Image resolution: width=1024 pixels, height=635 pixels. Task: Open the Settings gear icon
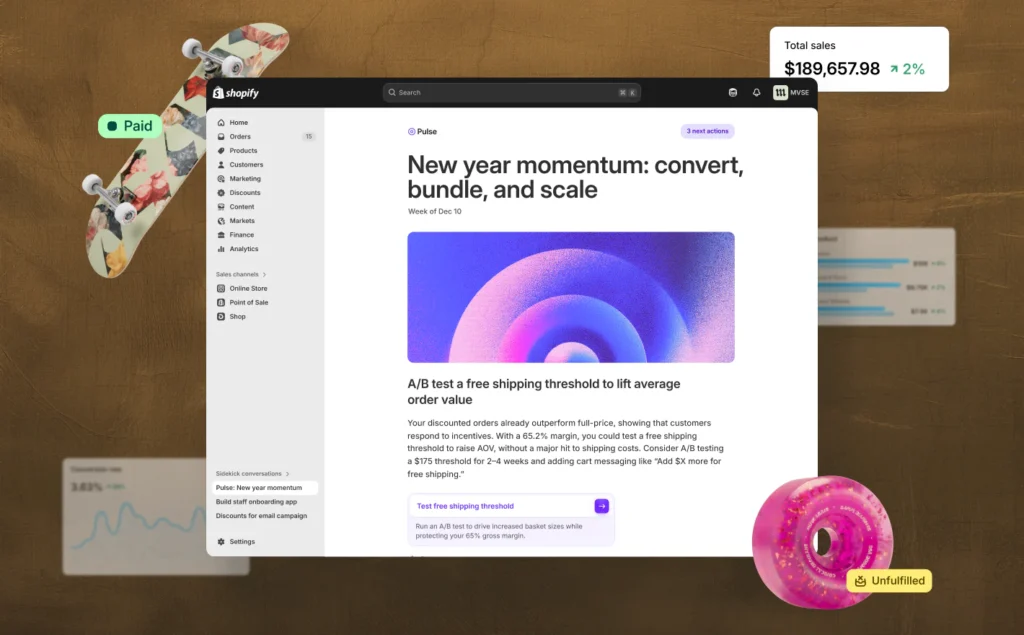(x=221, y=542)
